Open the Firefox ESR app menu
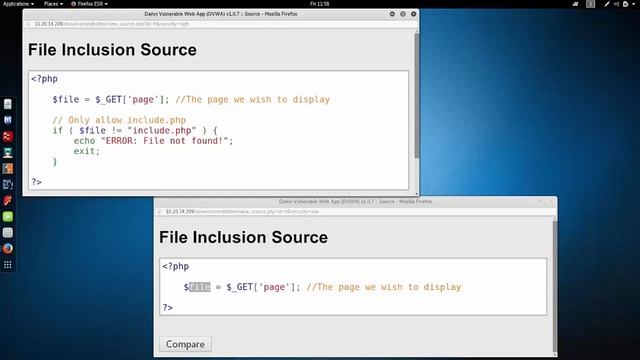 [x=89, y=4]
